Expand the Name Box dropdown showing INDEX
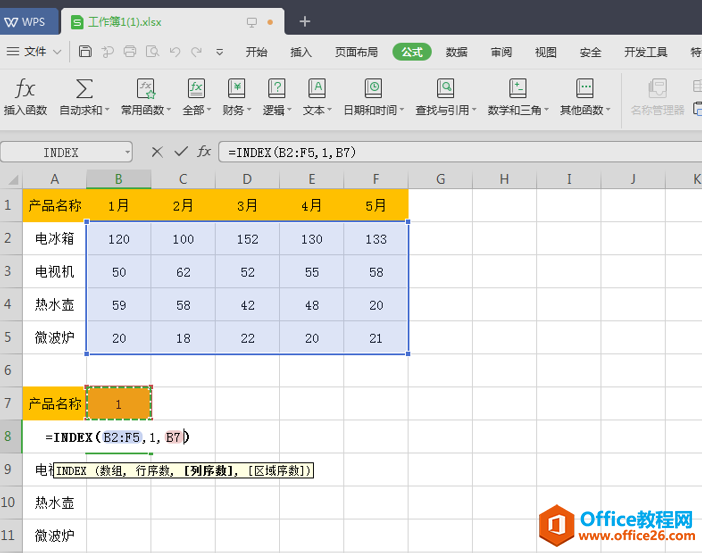The image size is (702, 553). point(127,152)
